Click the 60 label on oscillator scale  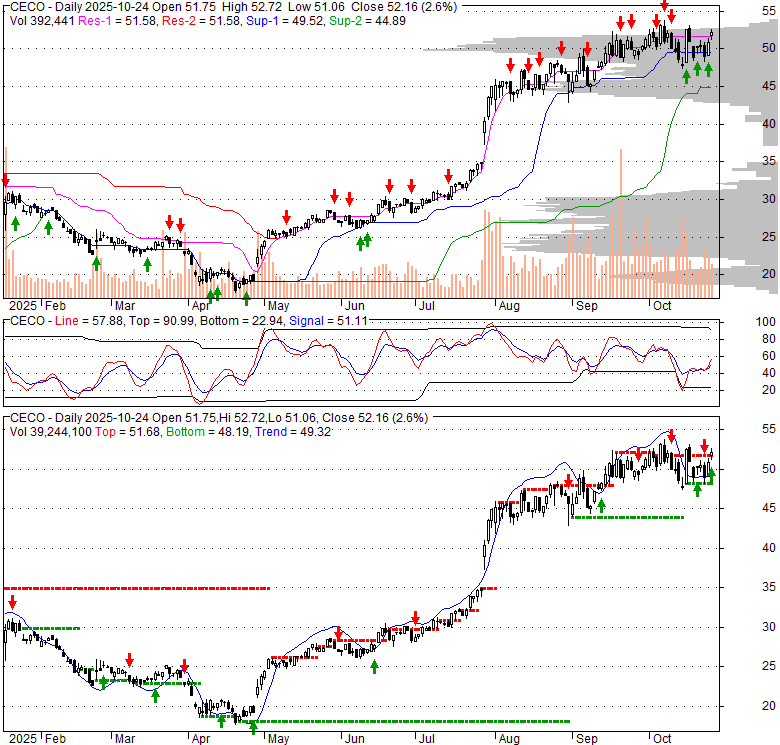click(769, 356)
